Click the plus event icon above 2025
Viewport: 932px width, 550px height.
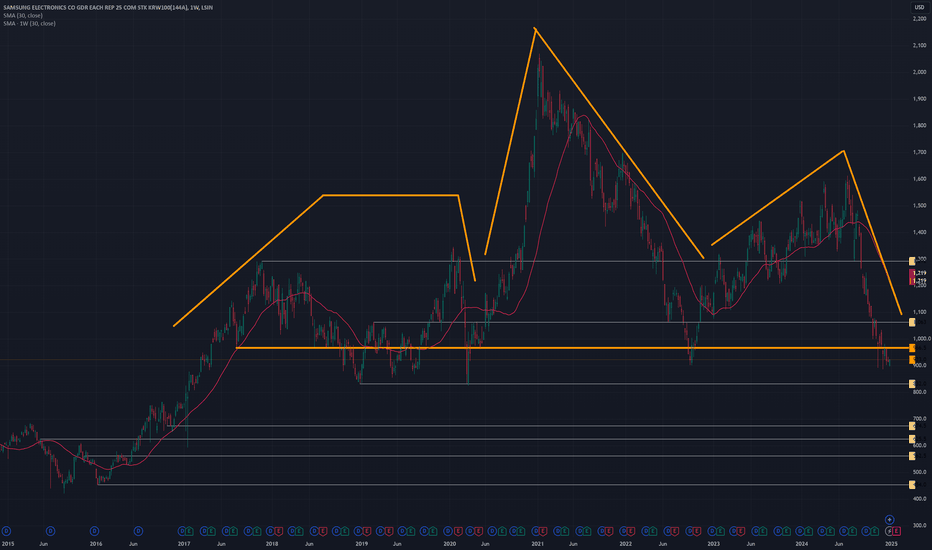(889, 520)
